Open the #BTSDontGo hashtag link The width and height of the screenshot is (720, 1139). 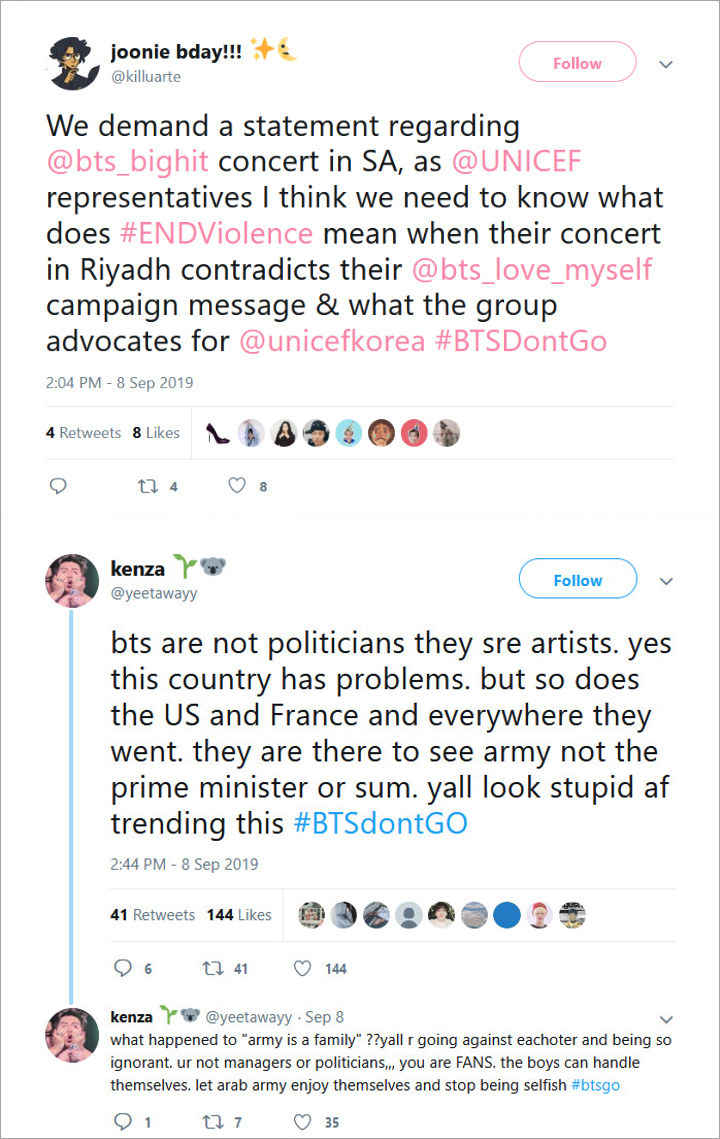point(520,341)
